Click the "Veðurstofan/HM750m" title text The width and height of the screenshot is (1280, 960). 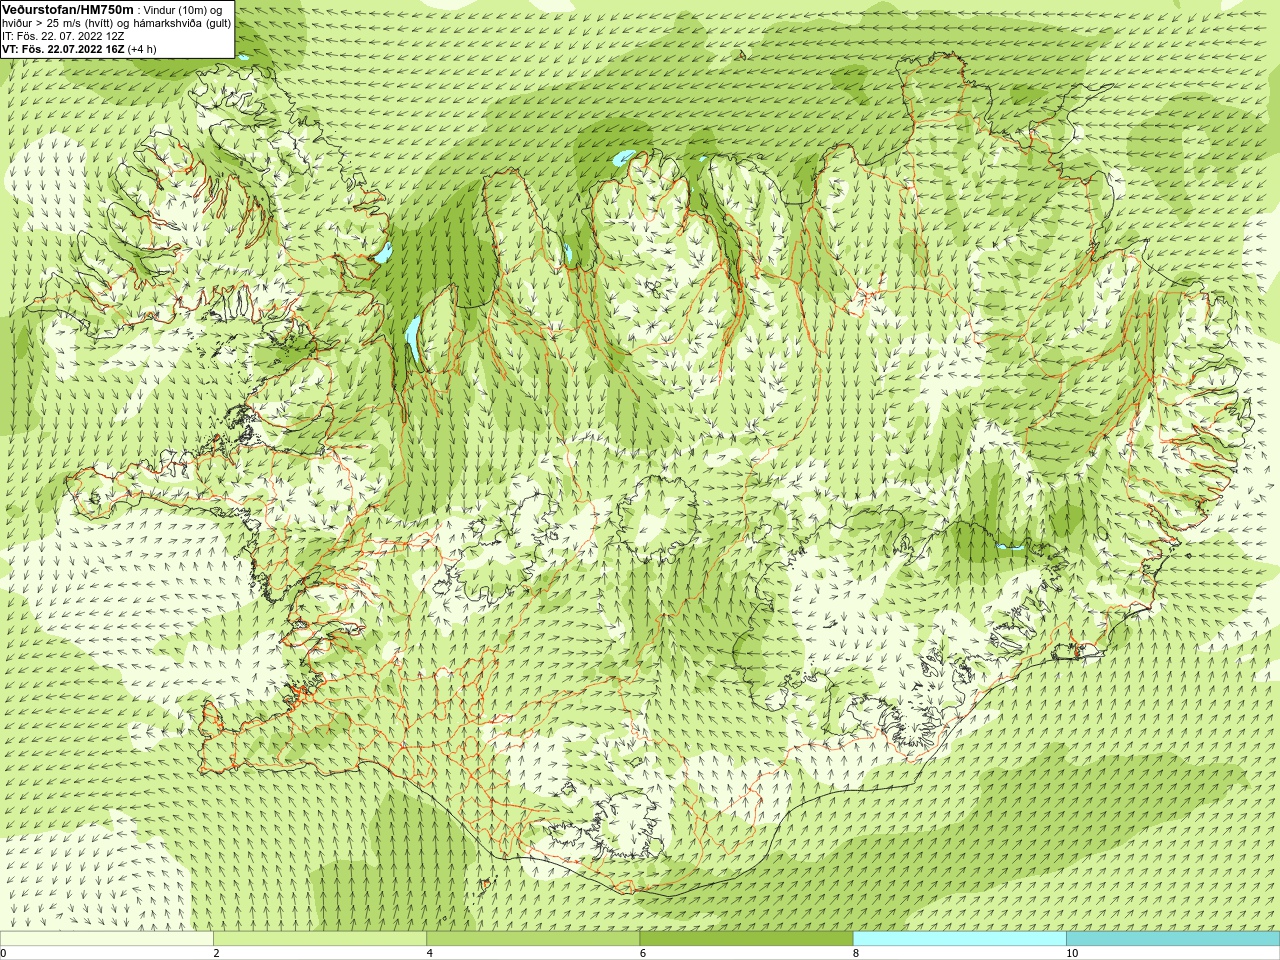pyautogui.click(x=68, y=9)
